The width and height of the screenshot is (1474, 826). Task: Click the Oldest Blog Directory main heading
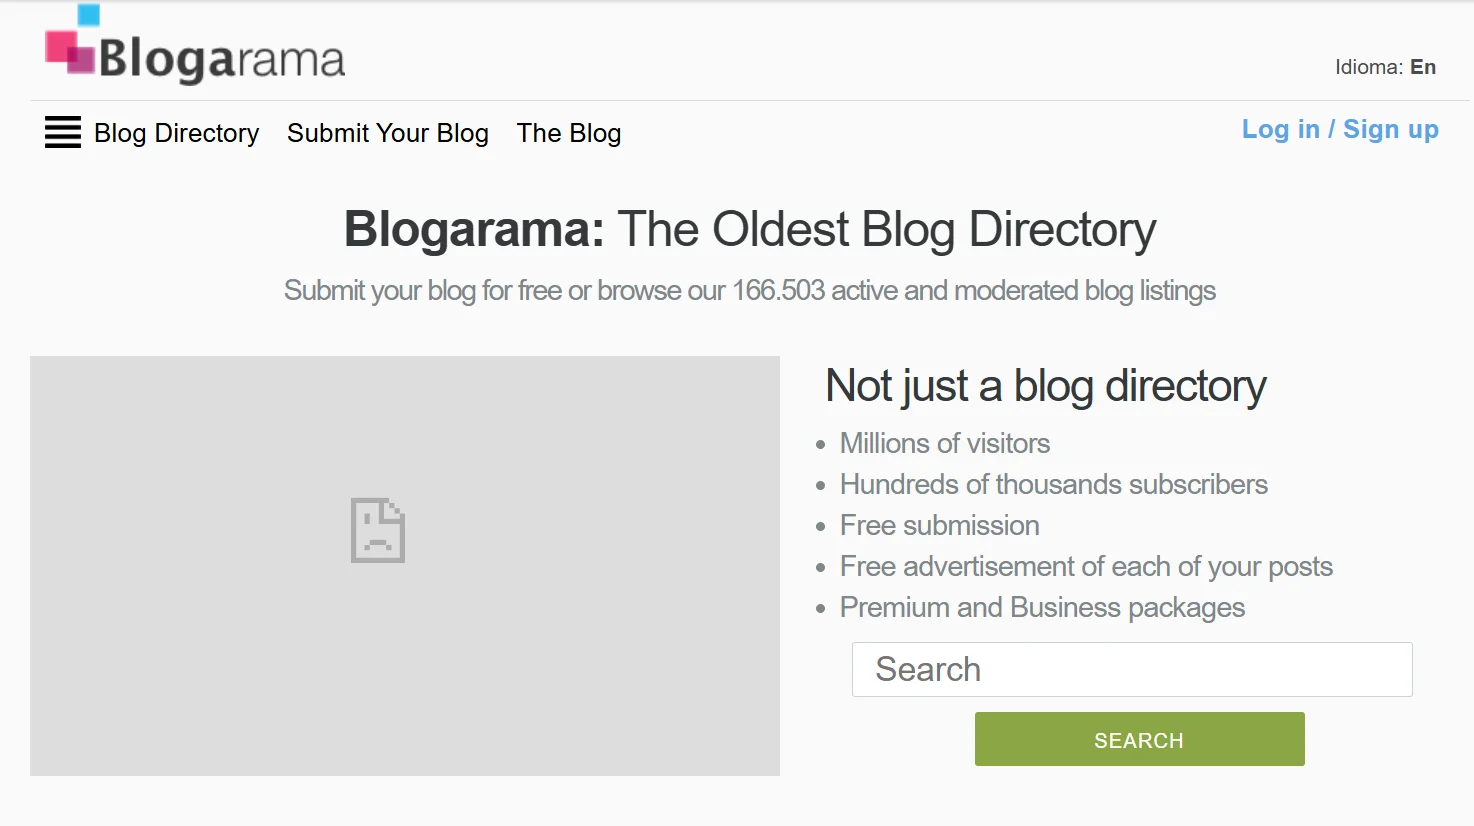click(x=750, y=229)
